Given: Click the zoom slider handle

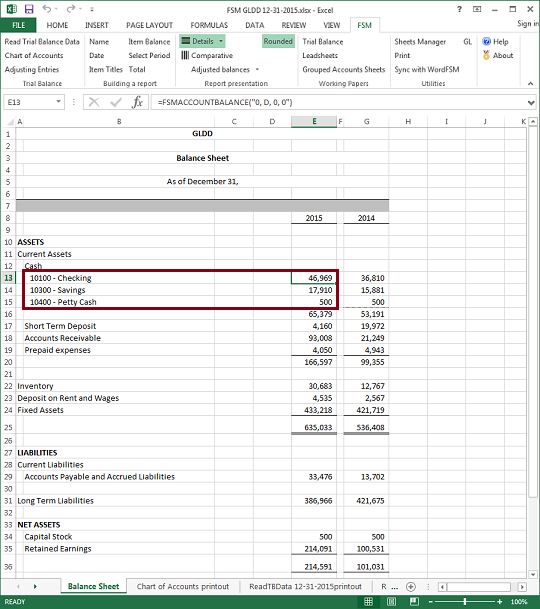Looking at the screenshot, I should tap(465, 602).
